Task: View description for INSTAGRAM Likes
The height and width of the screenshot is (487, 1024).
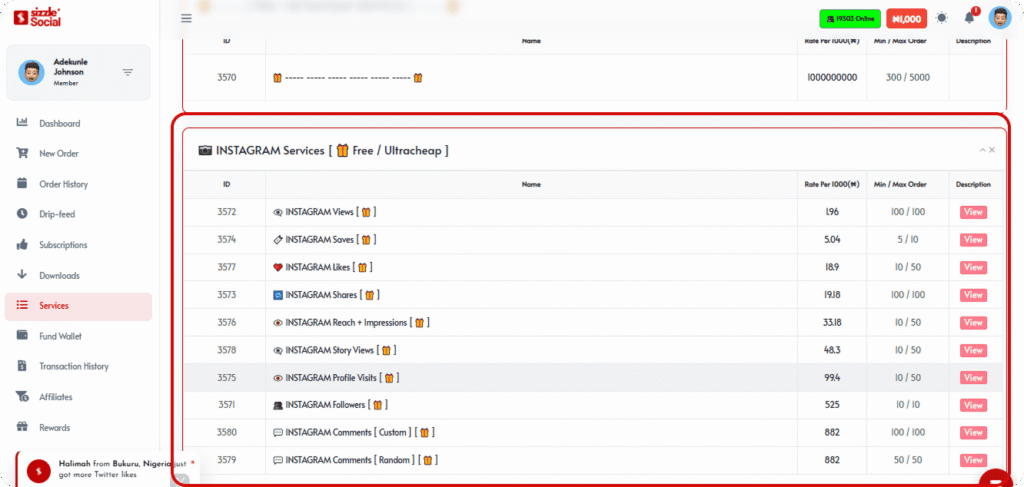Action: coord(973,267)
